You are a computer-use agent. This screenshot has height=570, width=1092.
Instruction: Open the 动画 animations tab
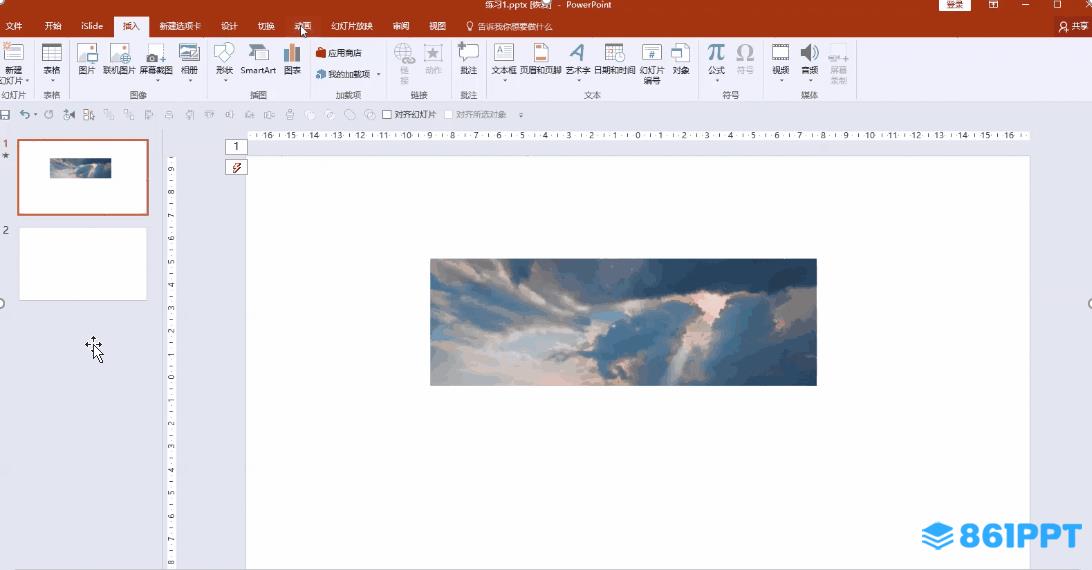(x=302, y=26)
